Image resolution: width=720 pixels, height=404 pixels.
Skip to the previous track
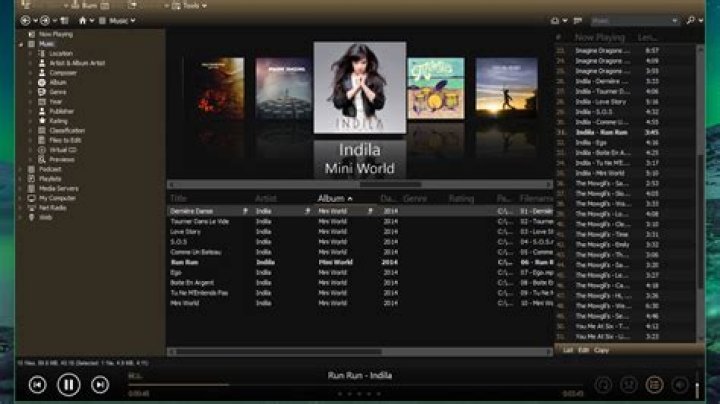click(37, 384)
